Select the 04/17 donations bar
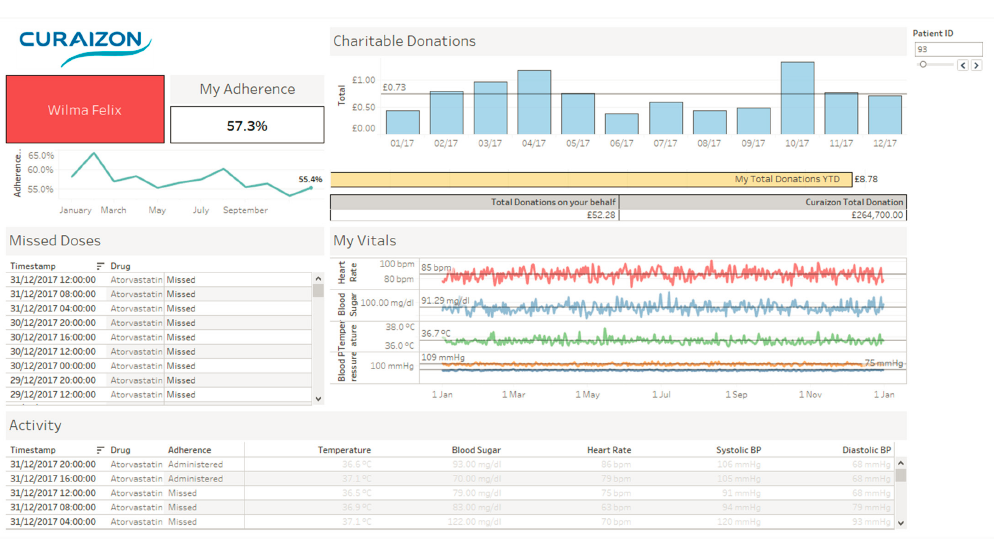994x554 pixels. [x=534, y=102]
